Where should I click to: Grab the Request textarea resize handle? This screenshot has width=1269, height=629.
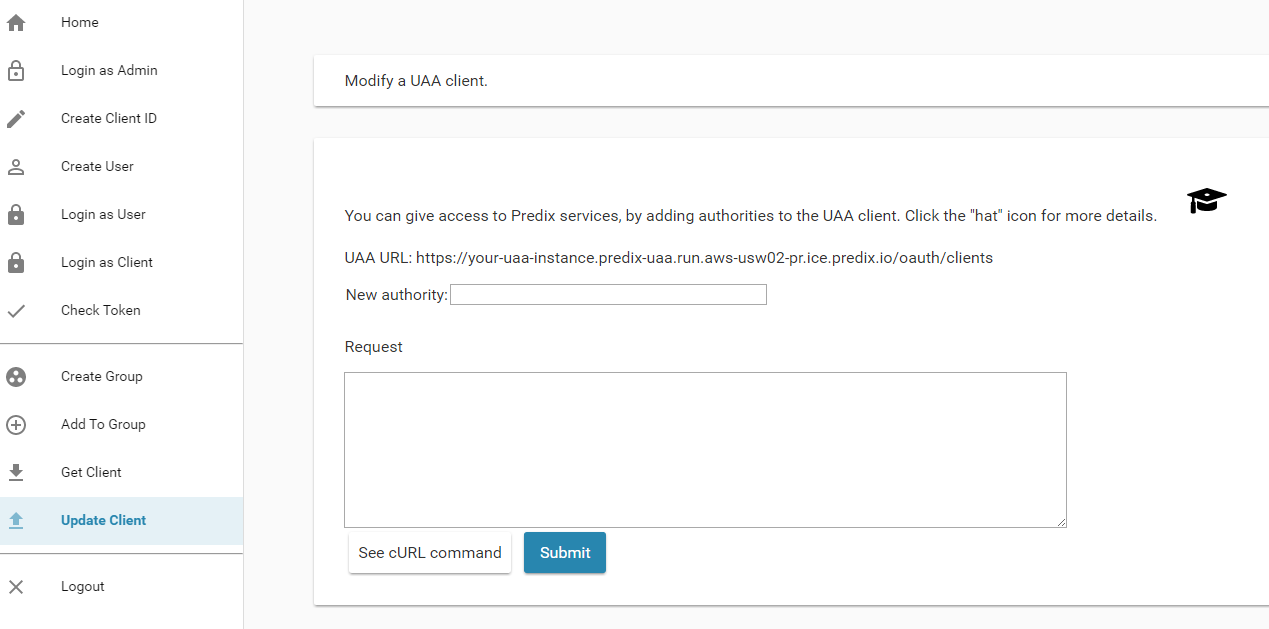[1061, 521]
